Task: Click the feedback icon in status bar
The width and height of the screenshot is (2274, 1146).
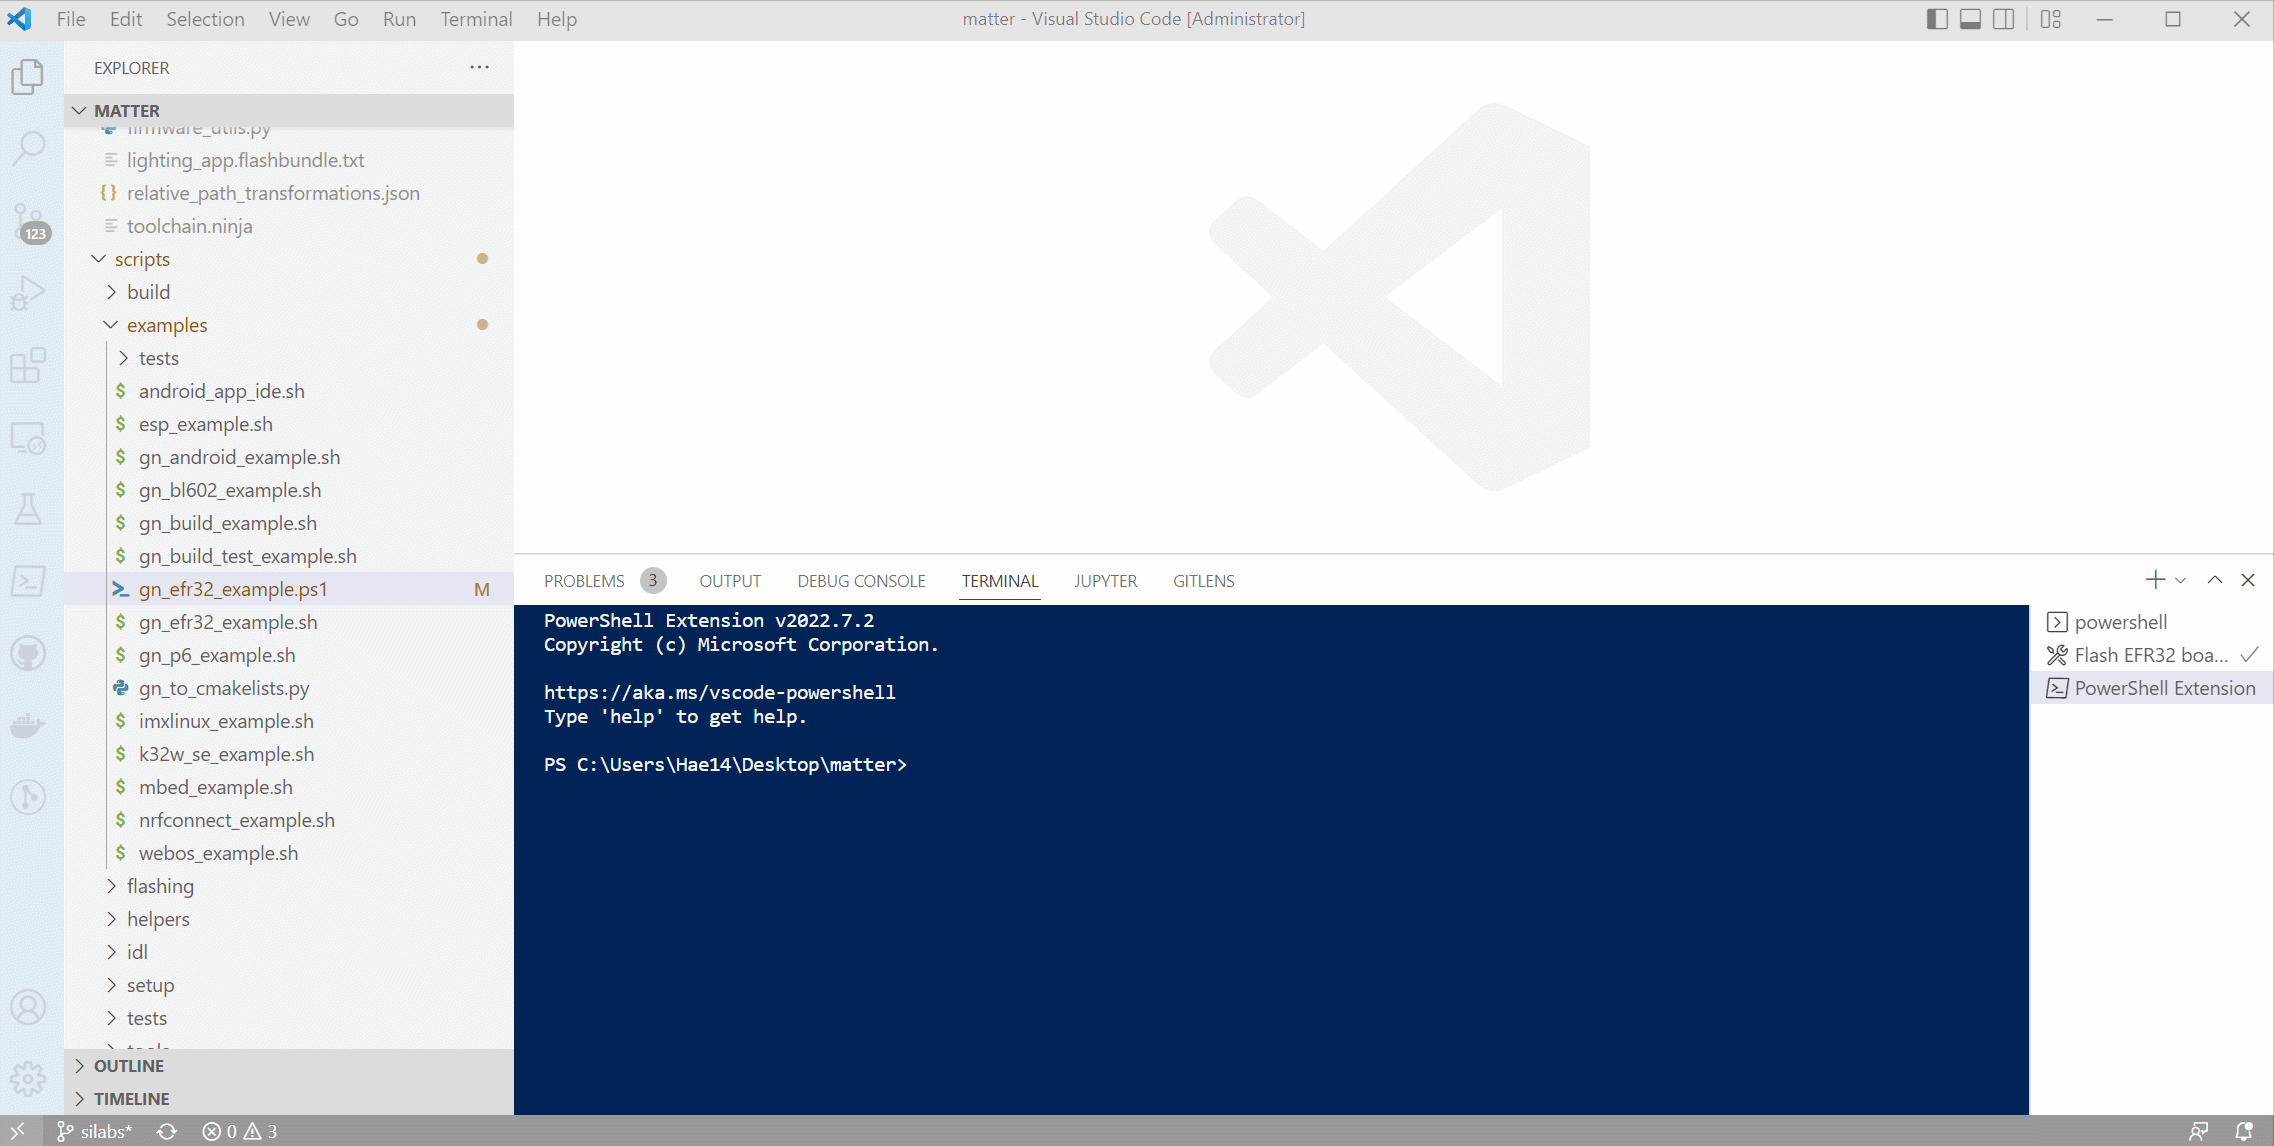Action: [2198, 1131]
